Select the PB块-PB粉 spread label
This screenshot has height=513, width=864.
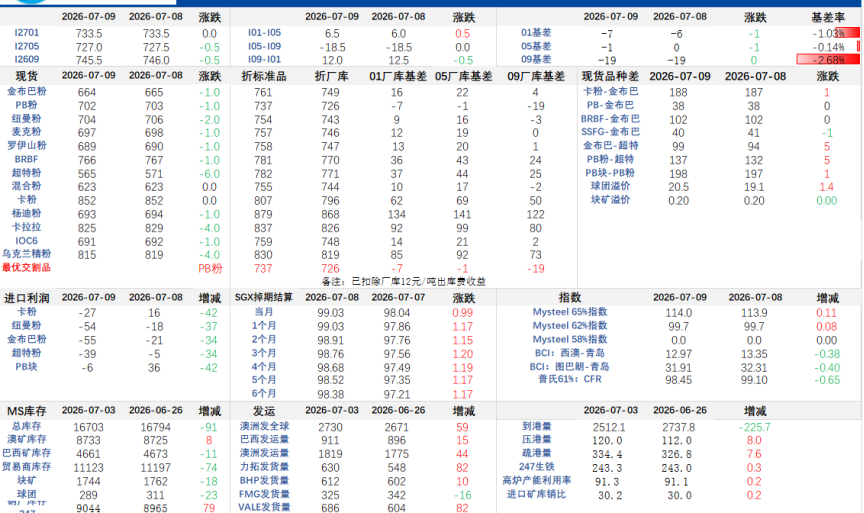pos(610,172)
